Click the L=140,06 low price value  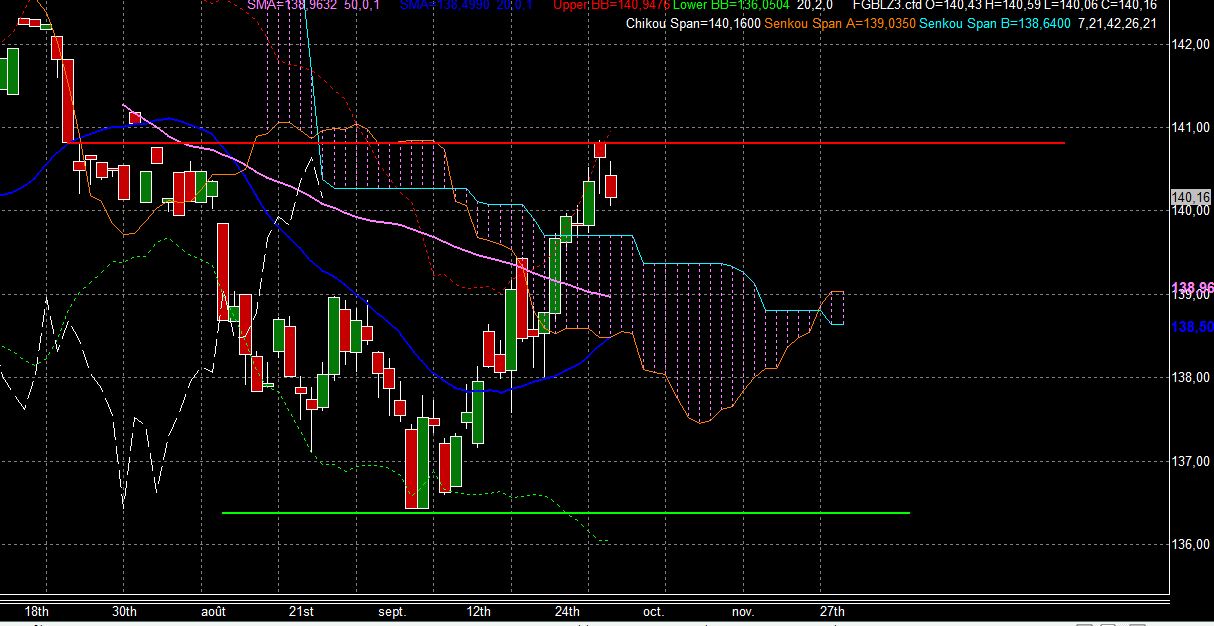point(1072,5)
